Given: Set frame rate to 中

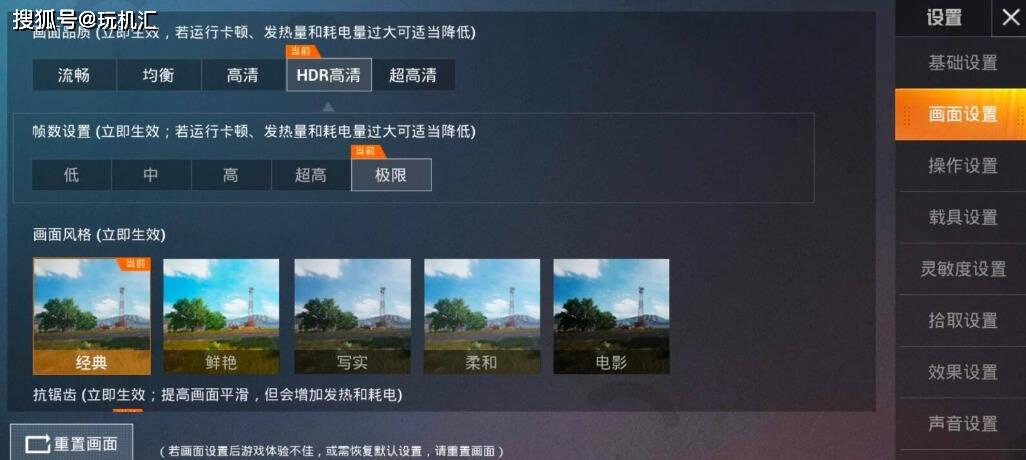Looking at the screenshot, I should click(x=151, y=175).
